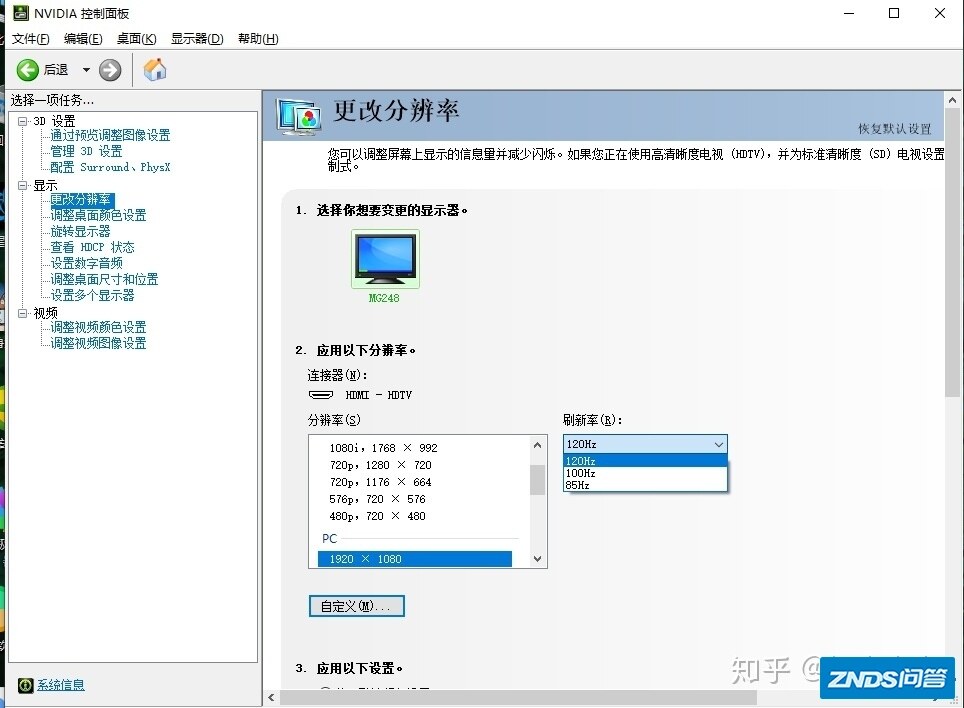Open 配置 Surround、PhysX
The height and width of the screenshot is (708, 964).
(x=110, y=167)
